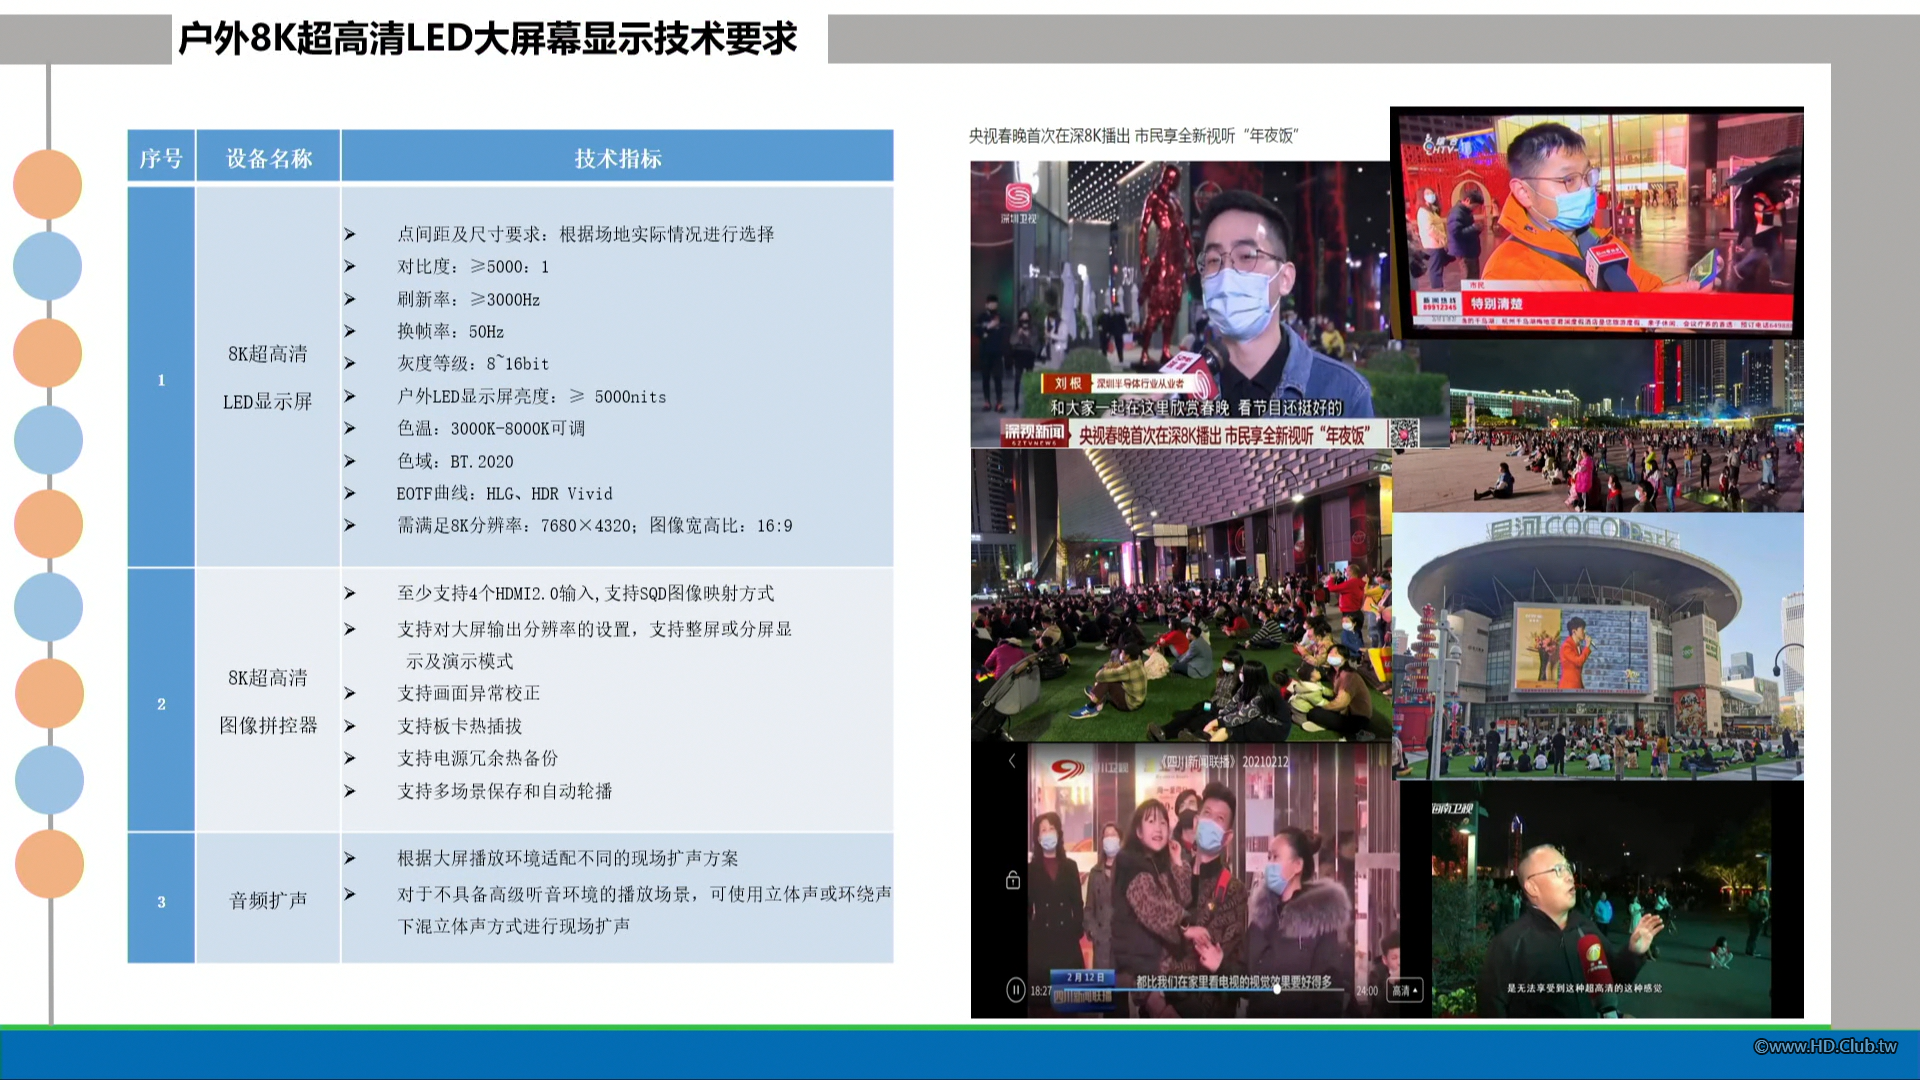Select the 技术指标 header cell

click(x=617, y=158)
